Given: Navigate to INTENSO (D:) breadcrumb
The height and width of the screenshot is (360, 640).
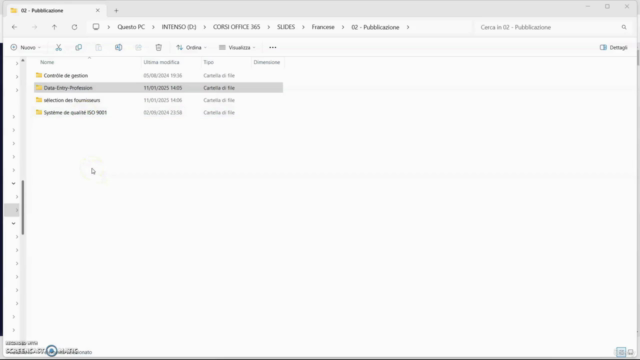Looking at the screenshot, I should (179, 27).
